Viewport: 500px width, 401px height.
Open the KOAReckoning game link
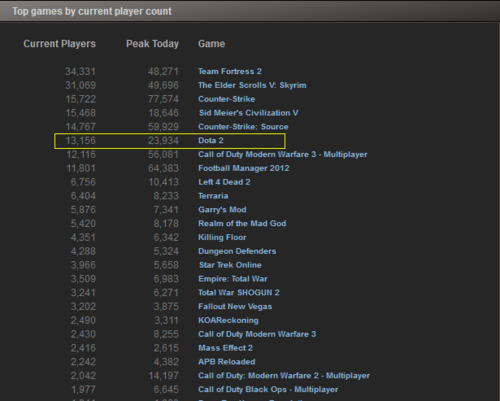pyautogui.click(x=228, y=320)
